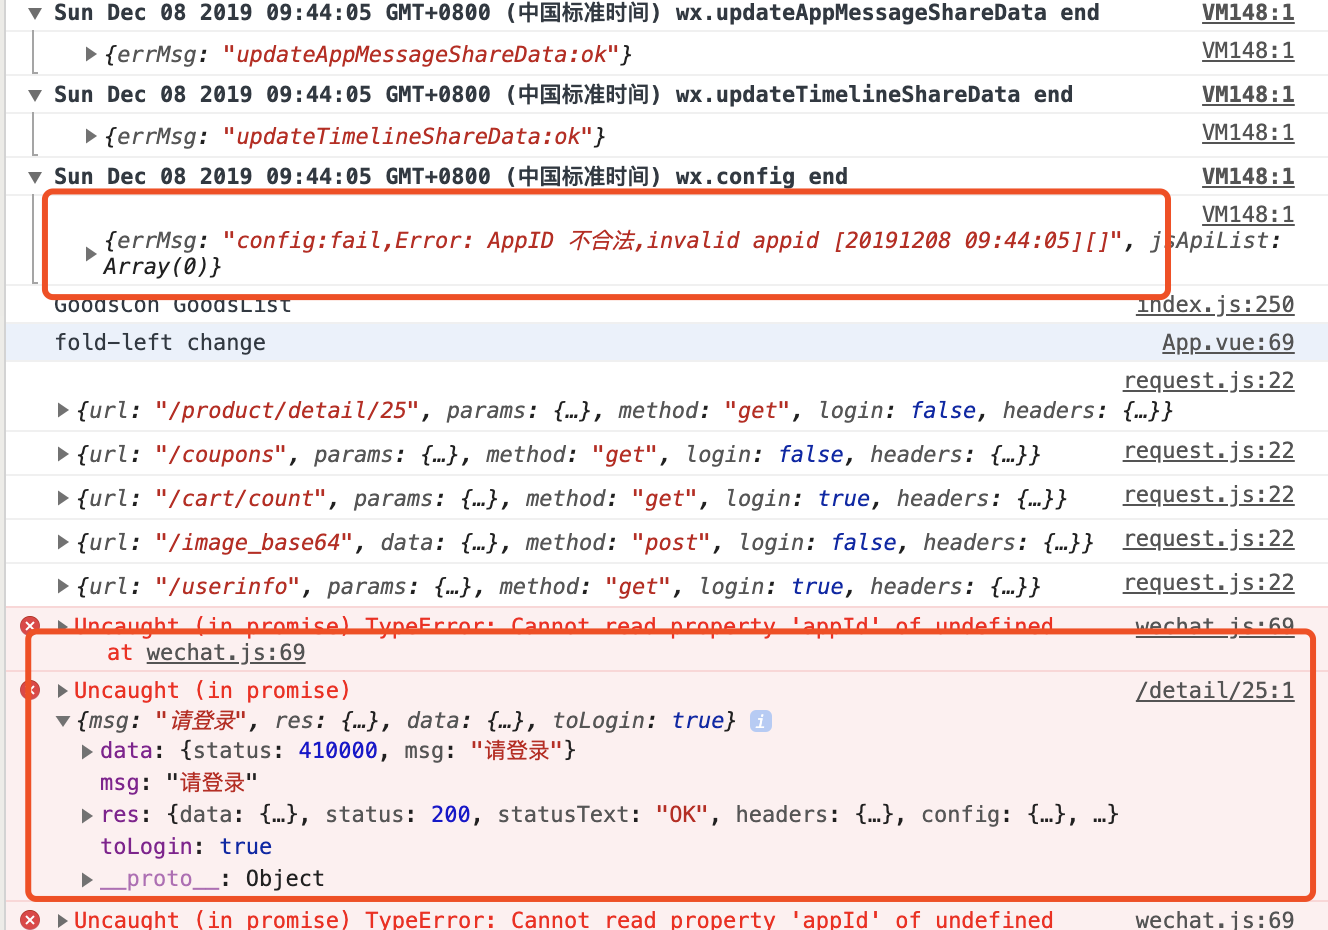The image size is (1328, 930).
Task: Open request.js:22 link on /cart/count row
Action: [1208, 495]
